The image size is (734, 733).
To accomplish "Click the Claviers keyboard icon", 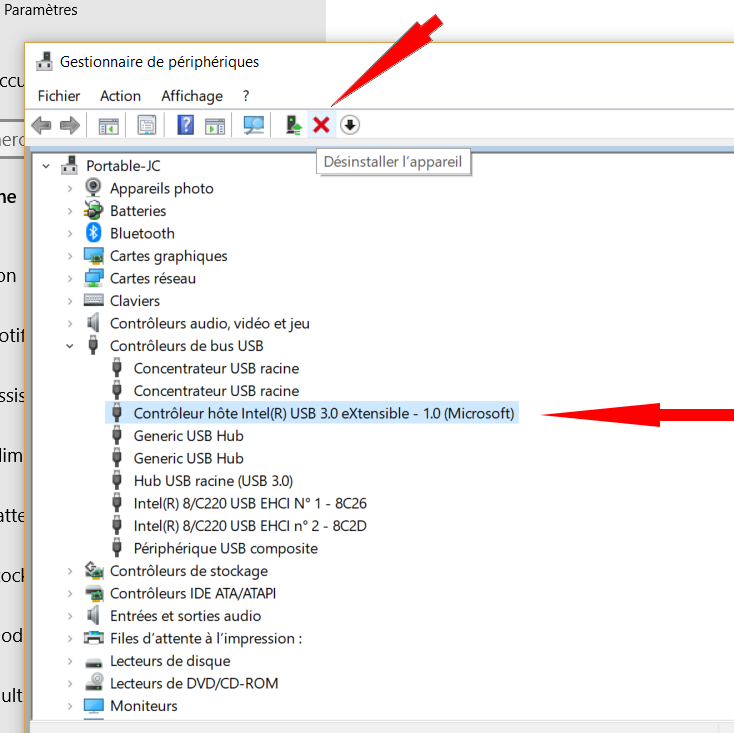I will [x=94, y=300].
